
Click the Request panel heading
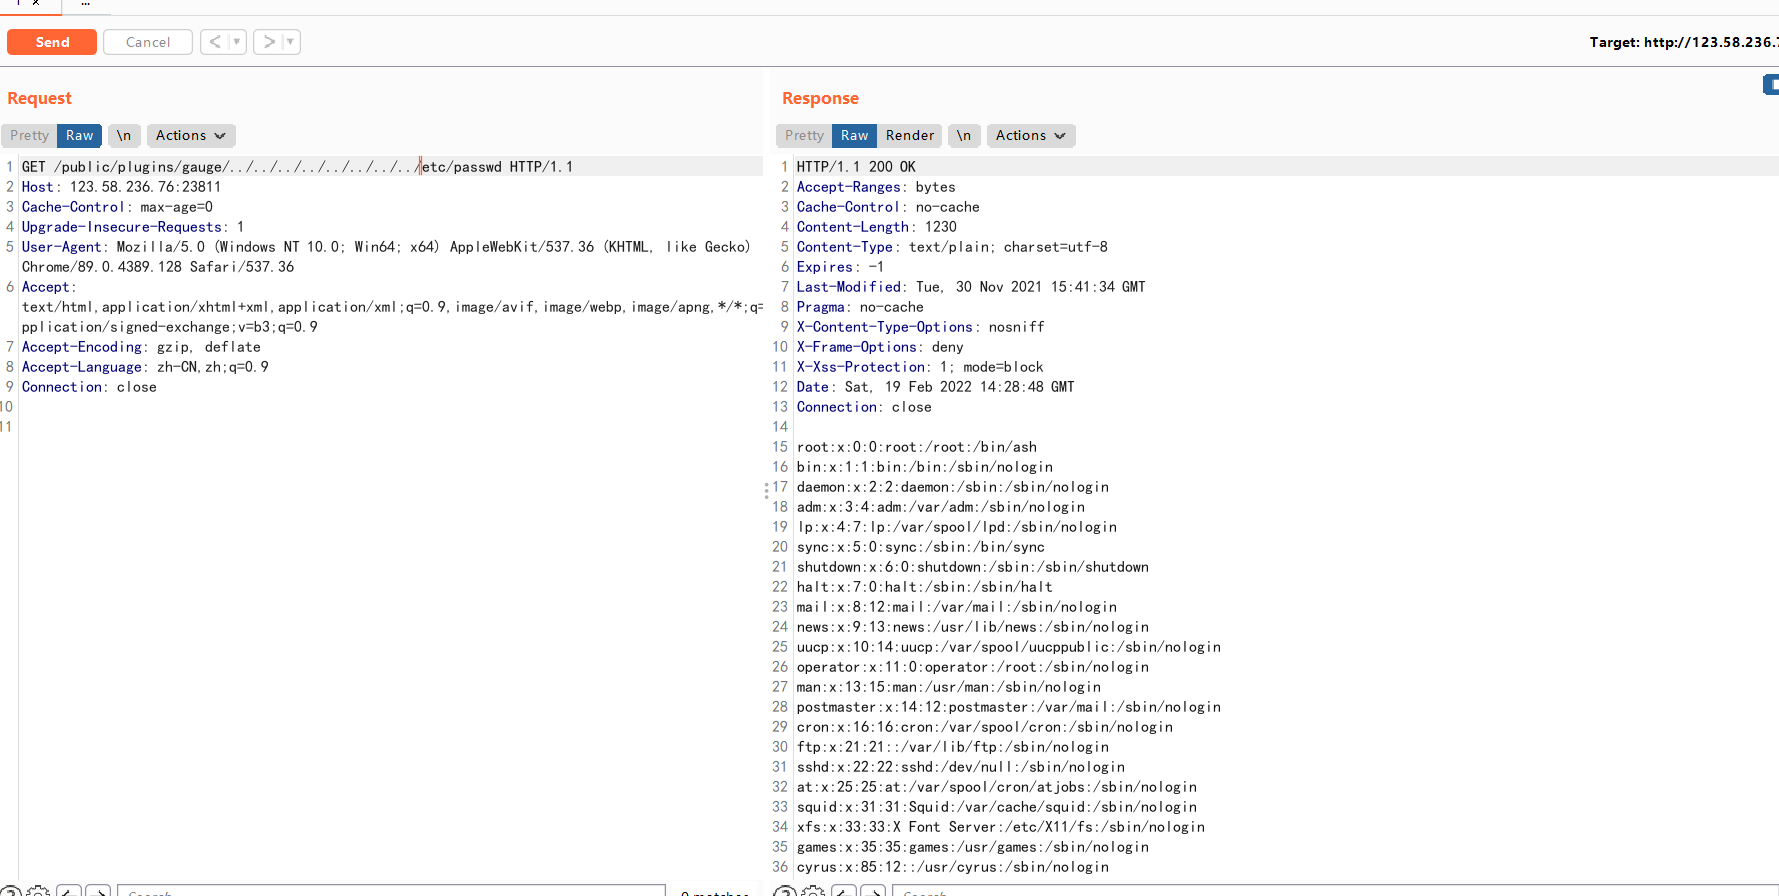(x=40, y=98)
